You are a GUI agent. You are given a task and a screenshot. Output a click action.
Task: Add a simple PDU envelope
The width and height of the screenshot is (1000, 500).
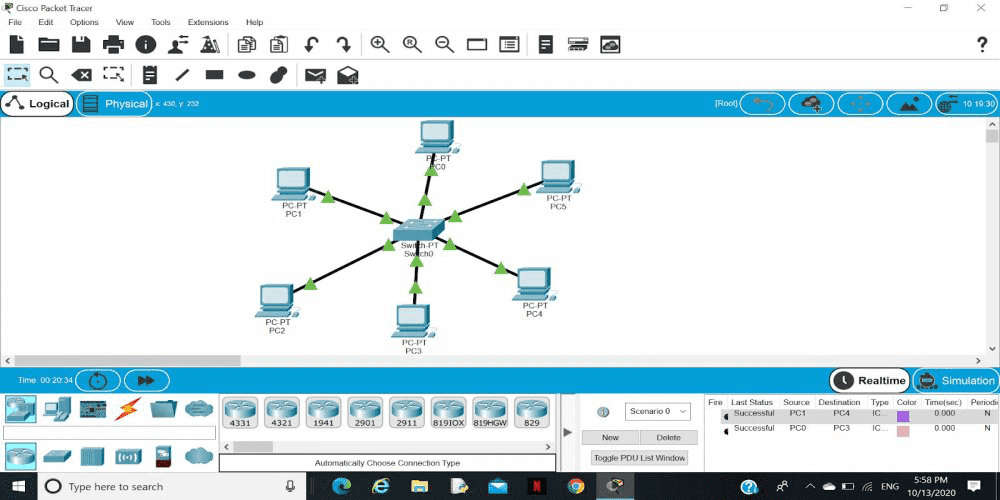click(316, 76)
